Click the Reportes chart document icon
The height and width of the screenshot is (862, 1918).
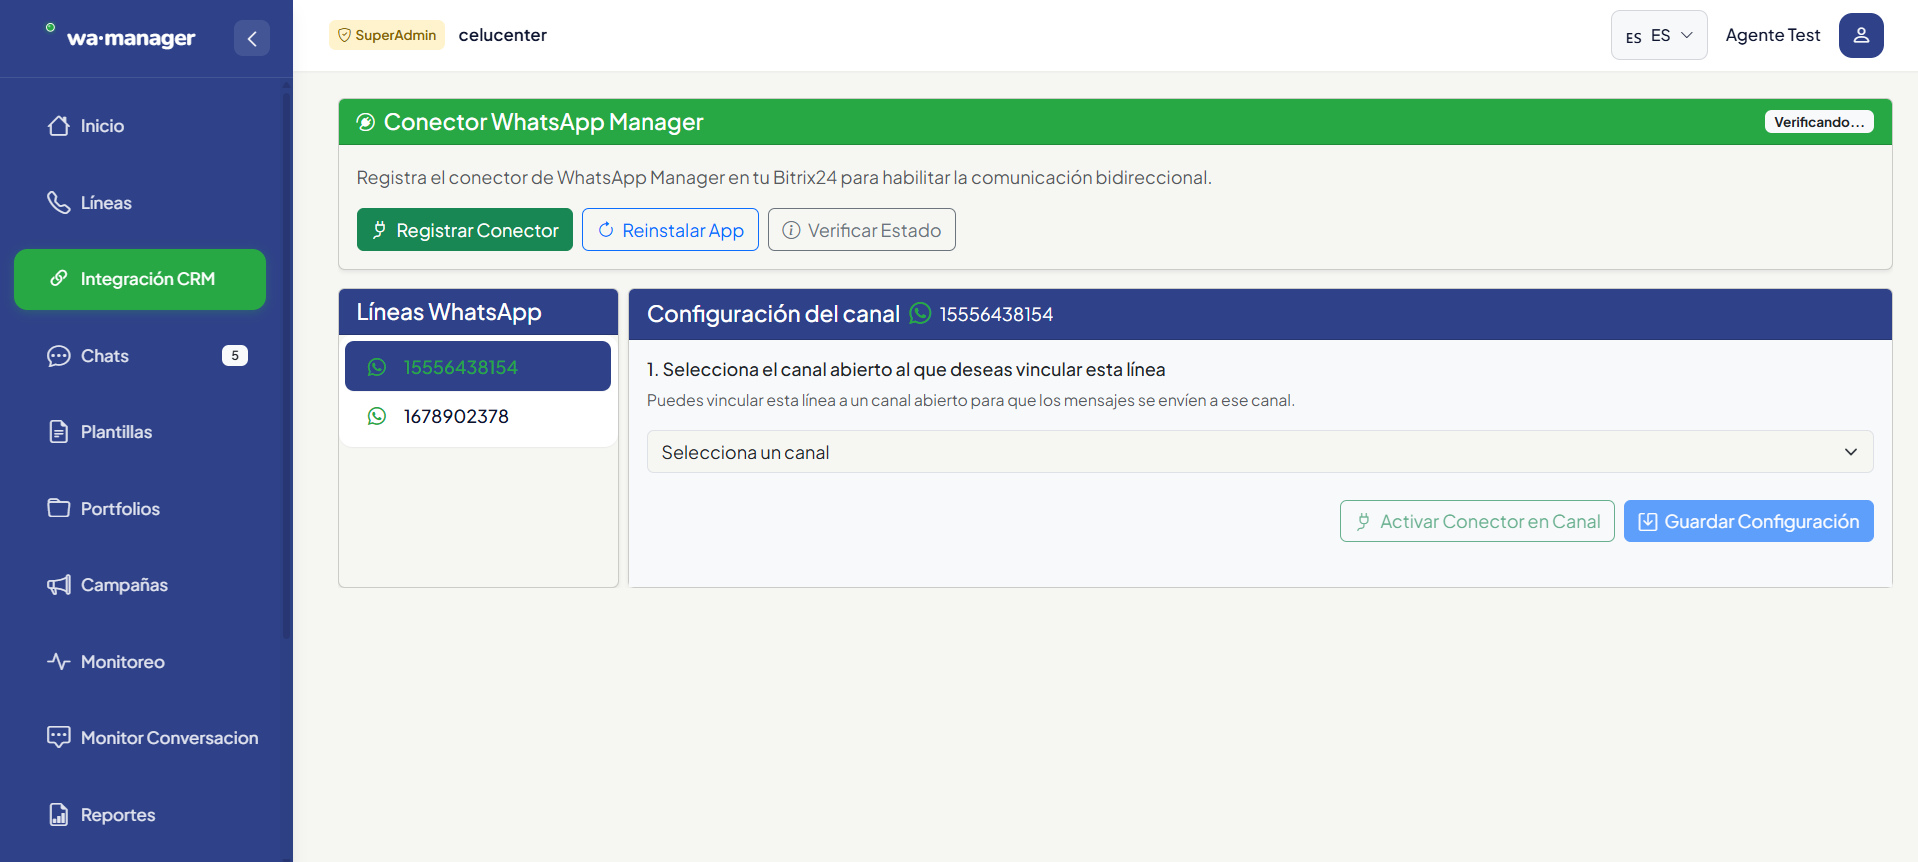59,815
